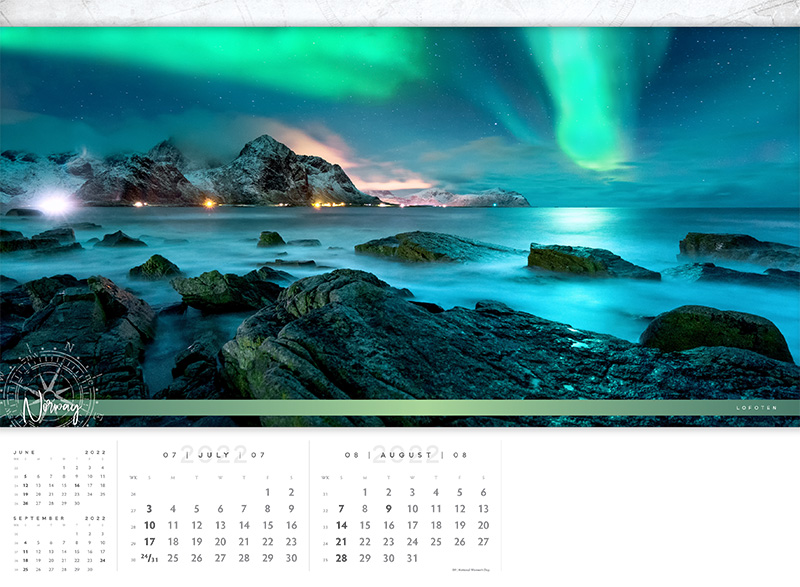Click the bright white light on the shoreline
Image resolution: width=800 pixels, height=587 pixels.
click(x=53, y=205)
